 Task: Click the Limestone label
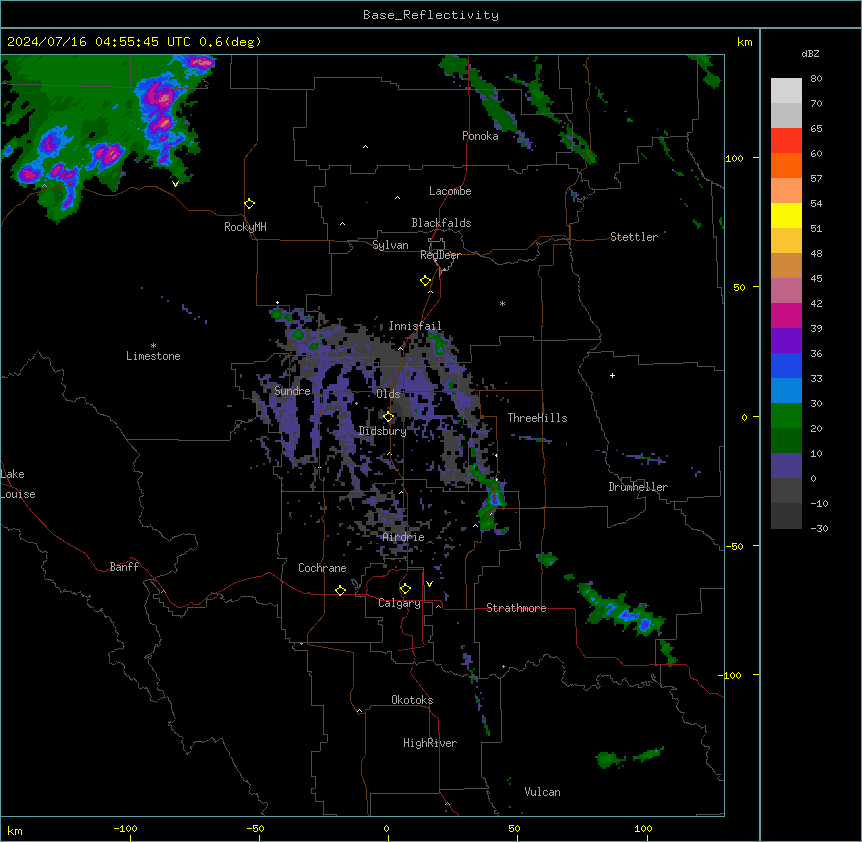coord(153,356)
